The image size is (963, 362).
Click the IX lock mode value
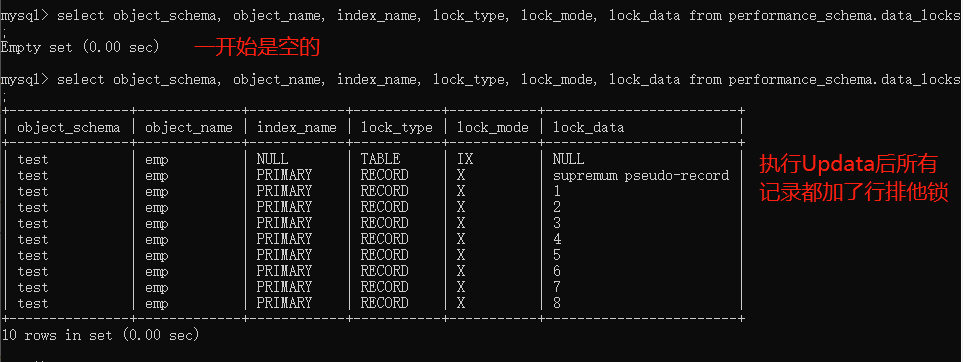(x=465, y=159)
